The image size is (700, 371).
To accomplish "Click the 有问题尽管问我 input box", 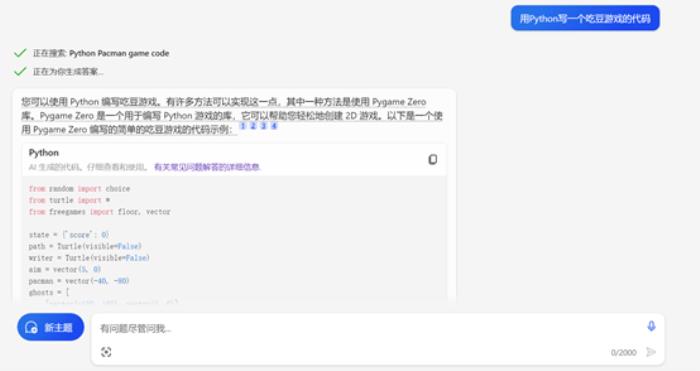I will coord(366,329).
